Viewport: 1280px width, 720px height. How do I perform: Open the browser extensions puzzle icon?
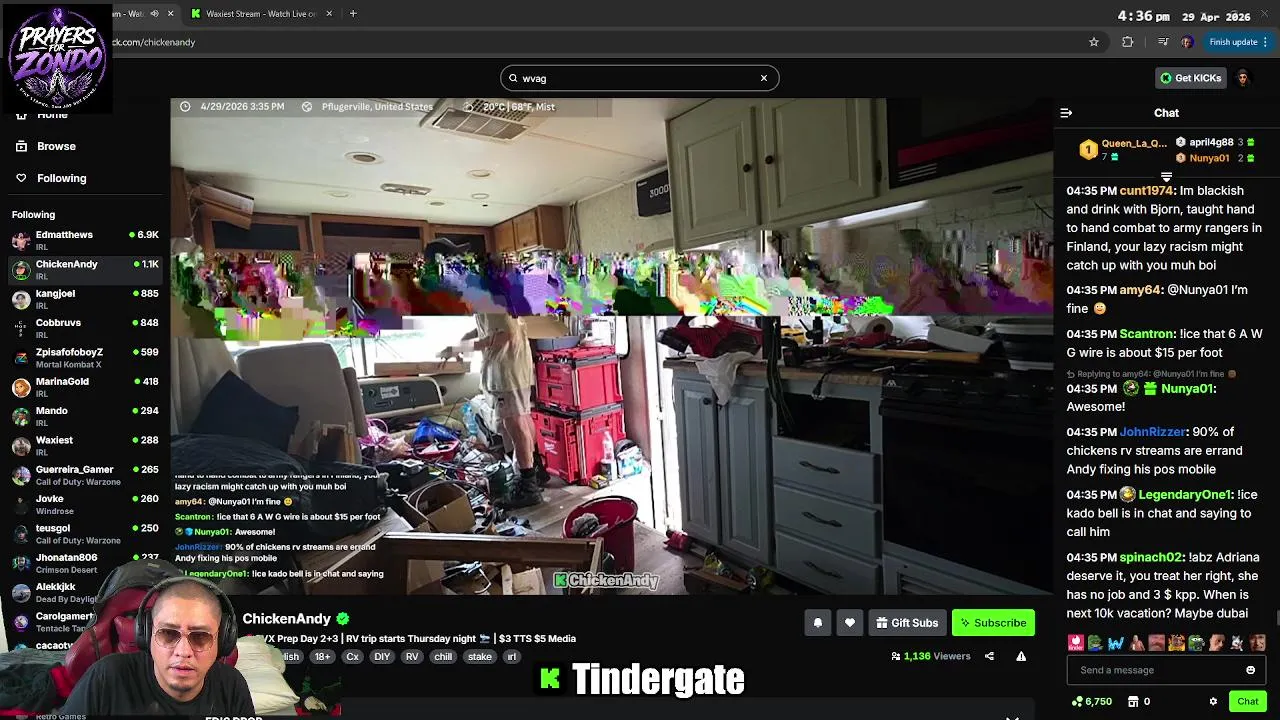(1128, 42)
